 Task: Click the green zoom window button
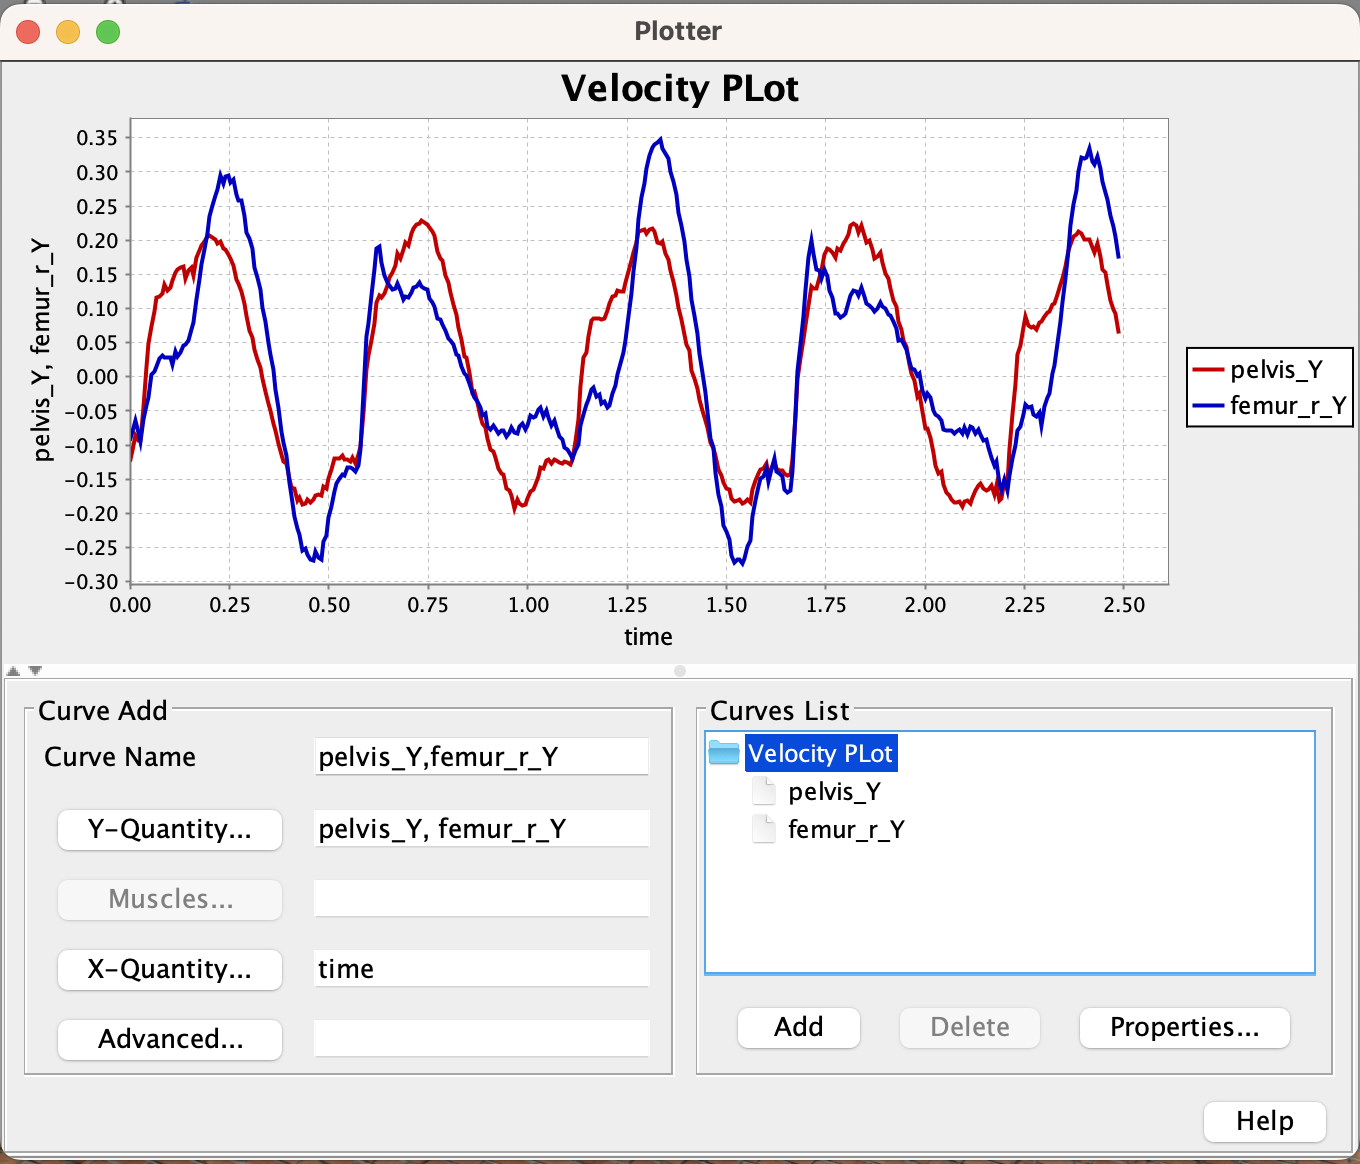pos(108,32)
